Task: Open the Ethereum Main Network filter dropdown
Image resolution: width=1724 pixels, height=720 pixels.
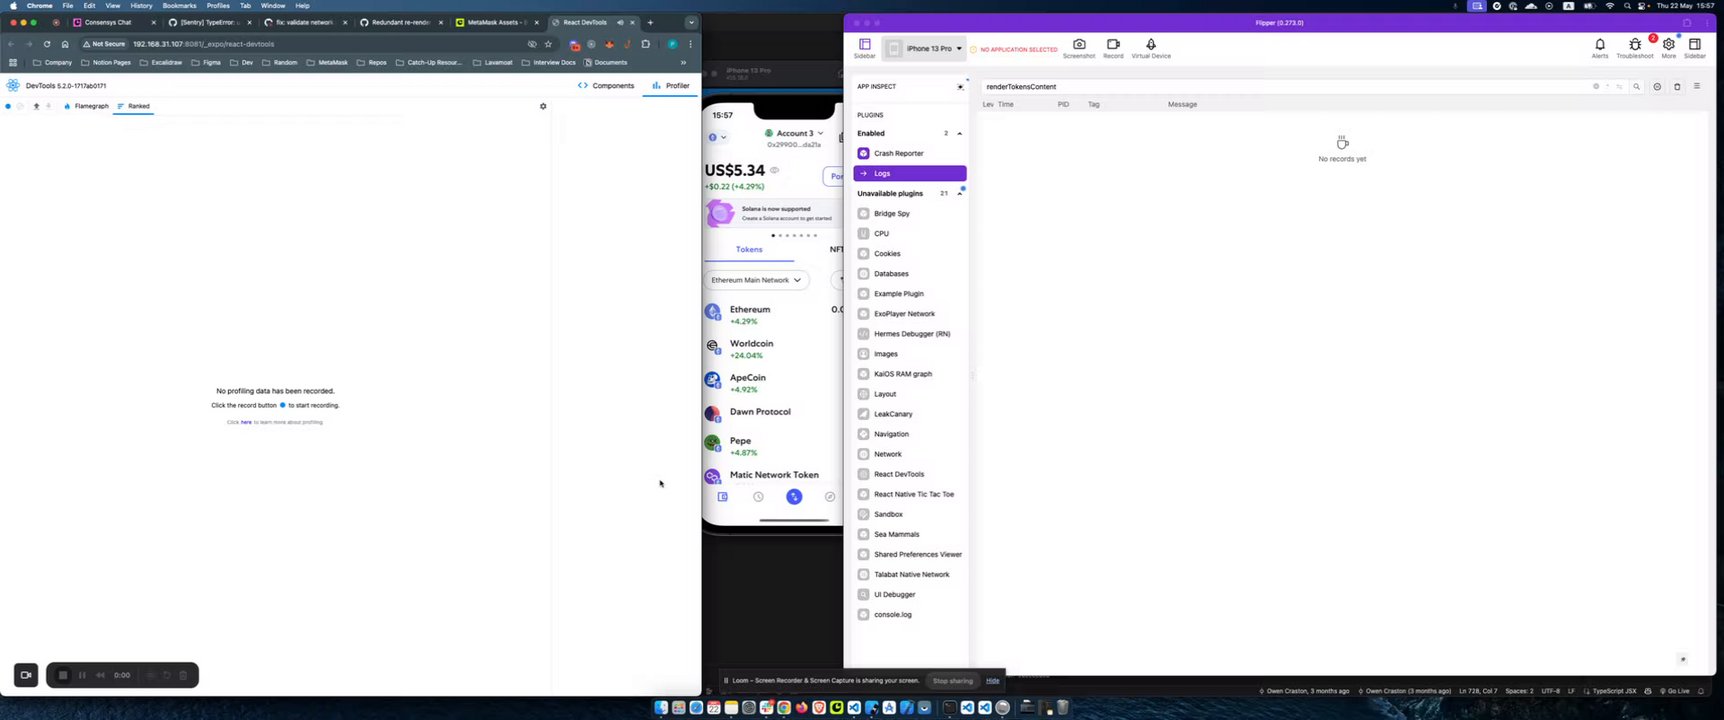Action: [x=756, y=280]
